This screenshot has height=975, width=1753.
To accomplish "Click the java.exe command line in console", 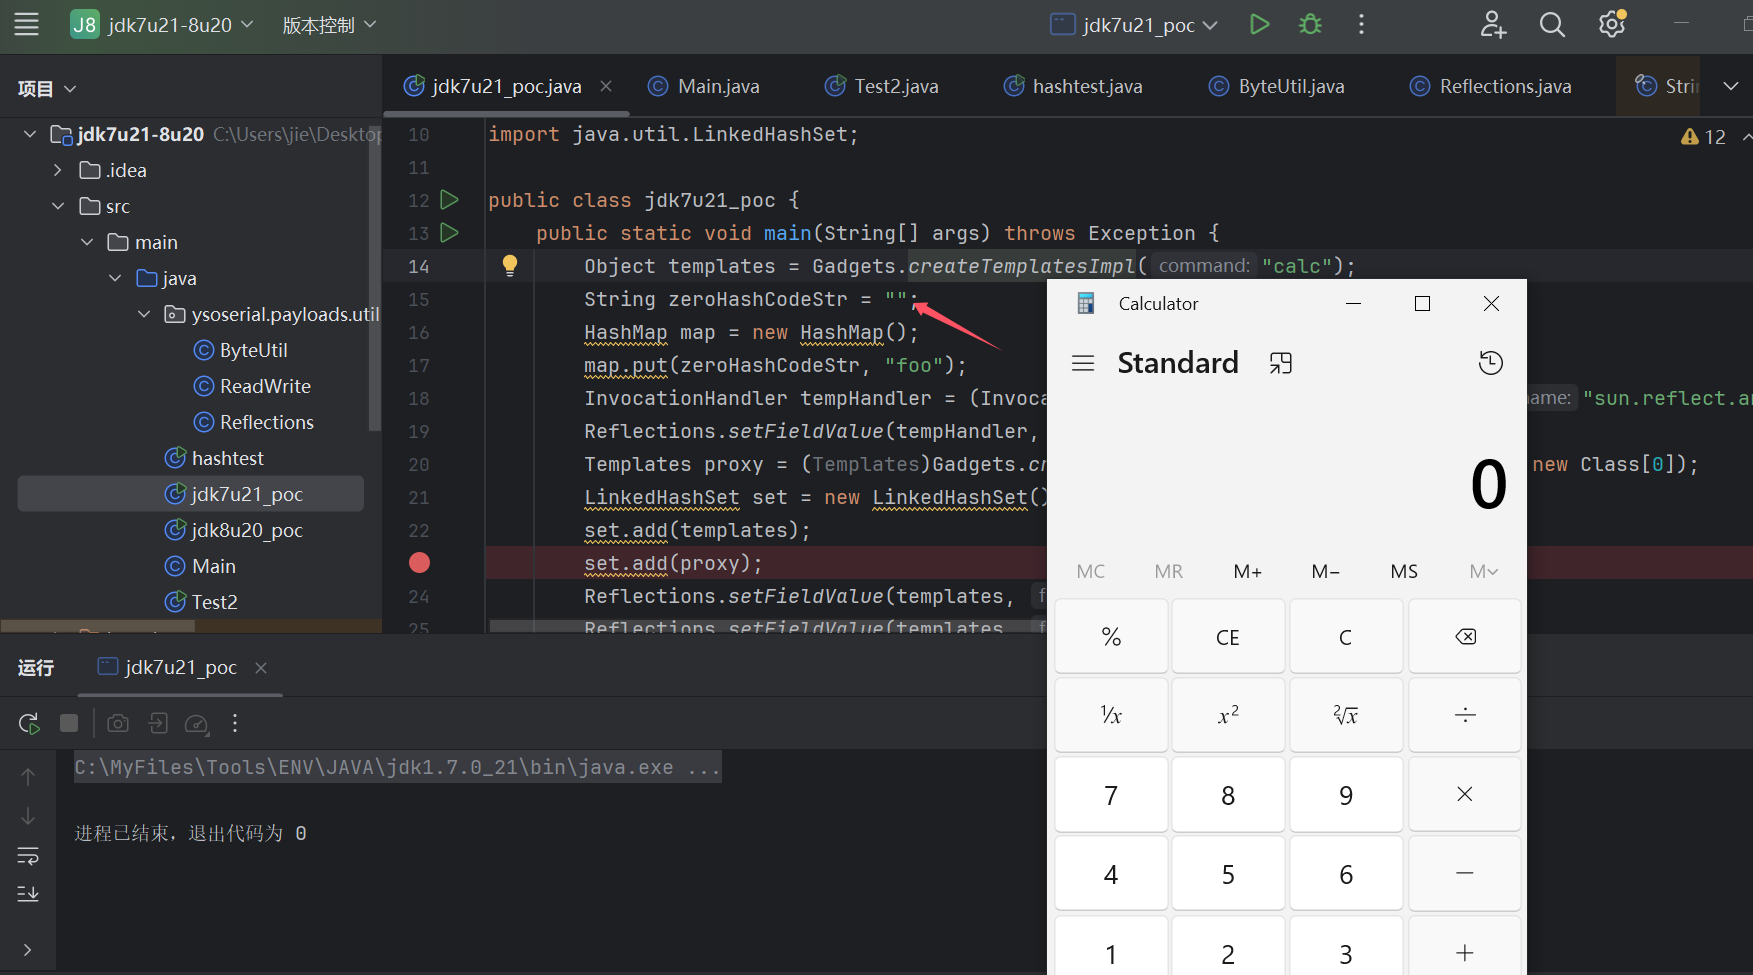I will click(x=397, y=767).
